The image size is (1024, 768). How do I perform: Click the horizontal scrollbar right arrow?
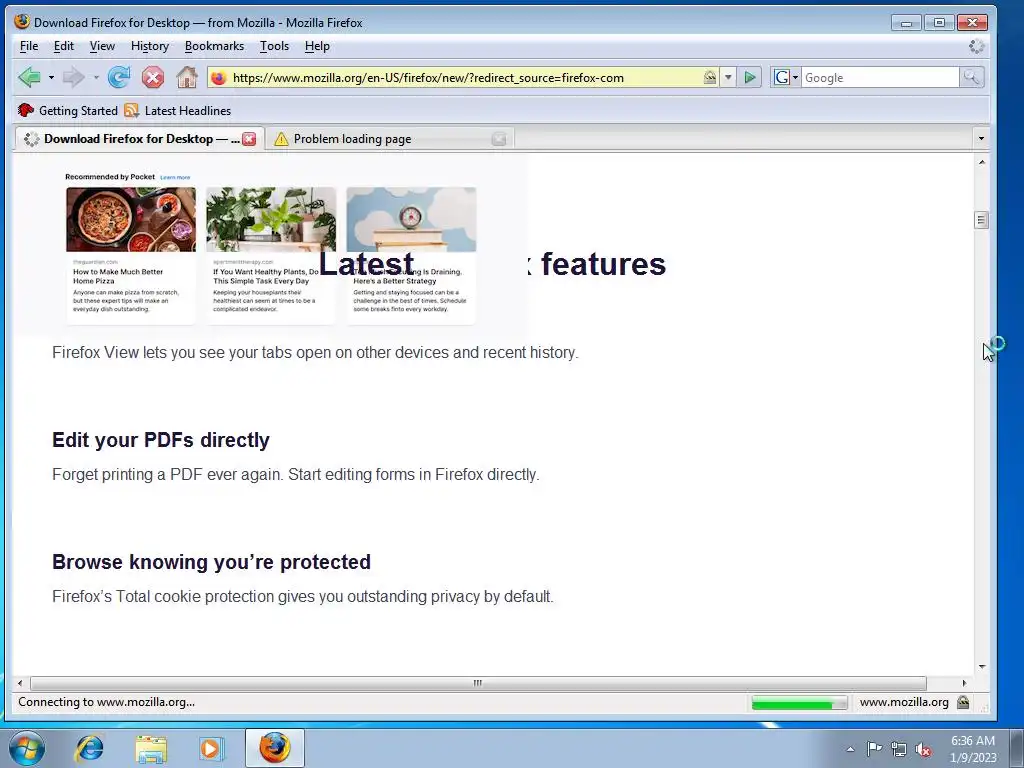pyautogui.click(x=964, y=683)
